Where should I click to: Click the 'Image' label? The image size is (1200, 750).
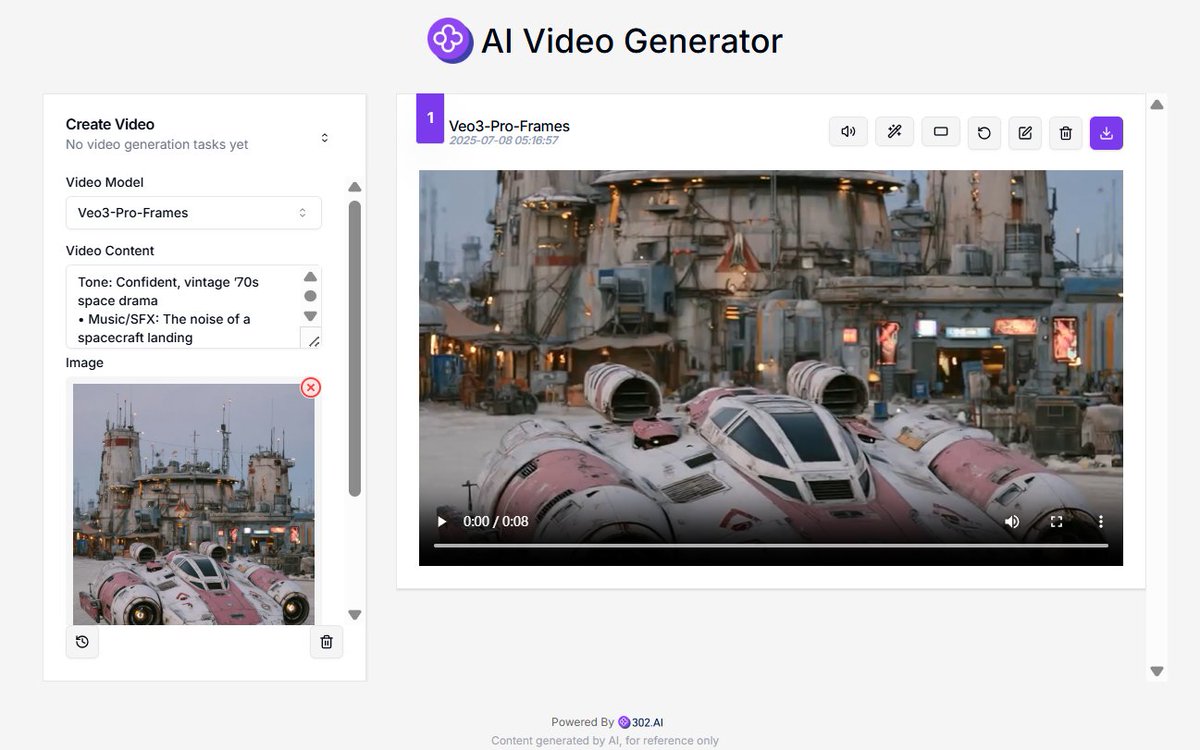coord(85,363)
